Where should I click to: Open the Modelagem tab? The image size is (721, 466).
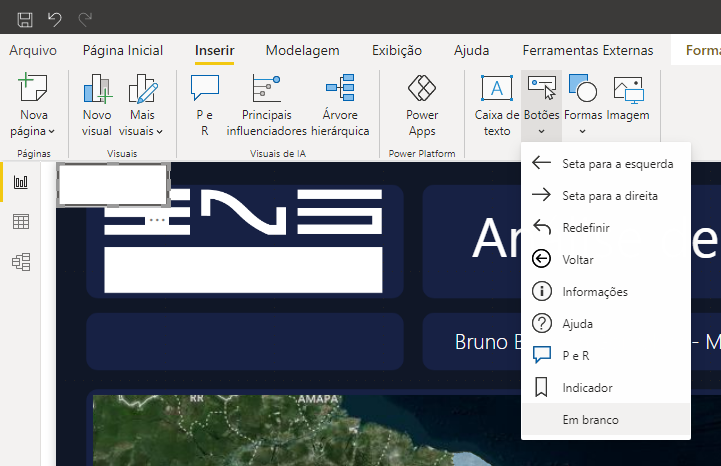pyautogui.click(x=303, y=50)
